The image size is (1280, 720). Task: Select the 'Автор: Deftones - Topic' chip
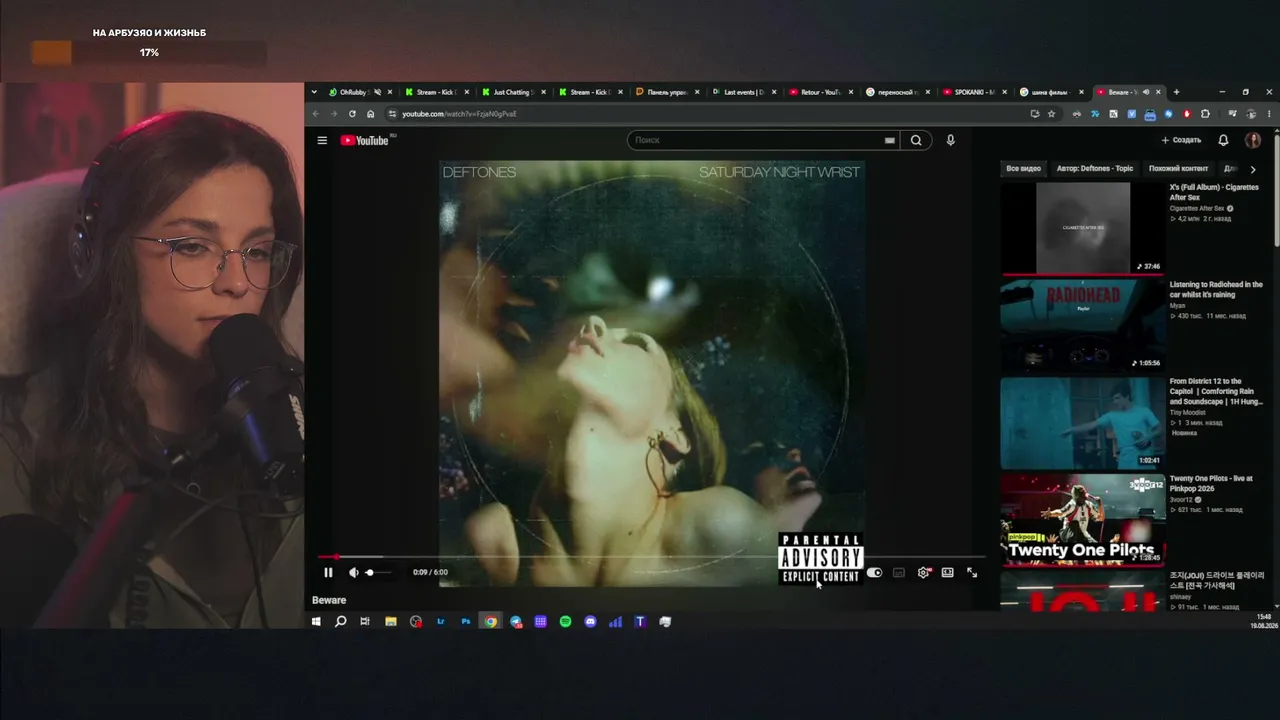[x=1095, y=169]
